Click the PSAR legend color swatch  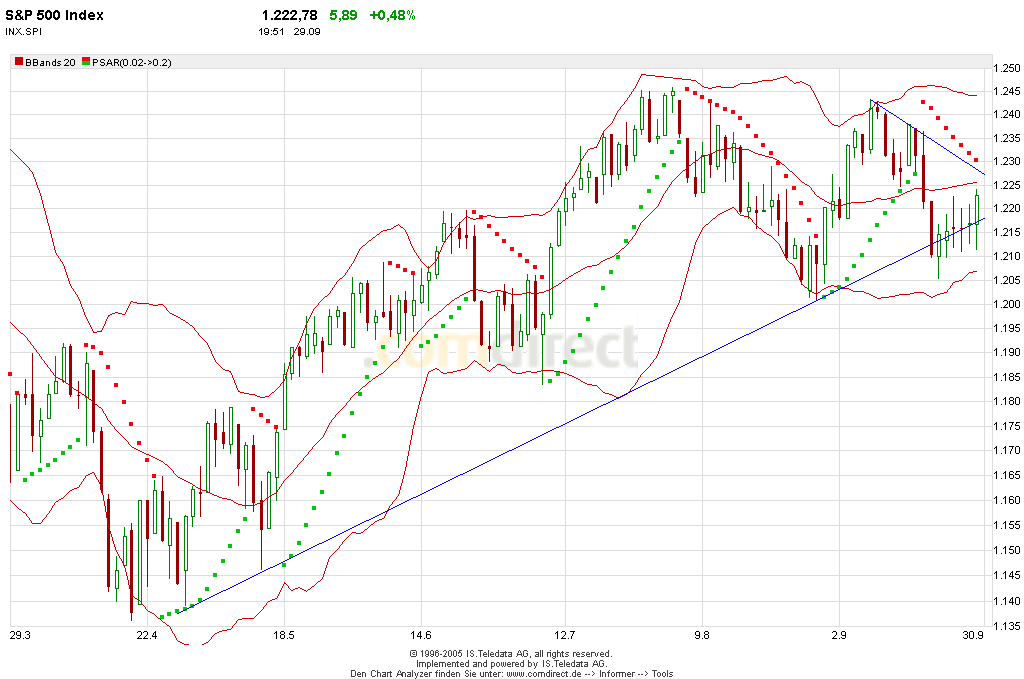(x=86, y=61)
